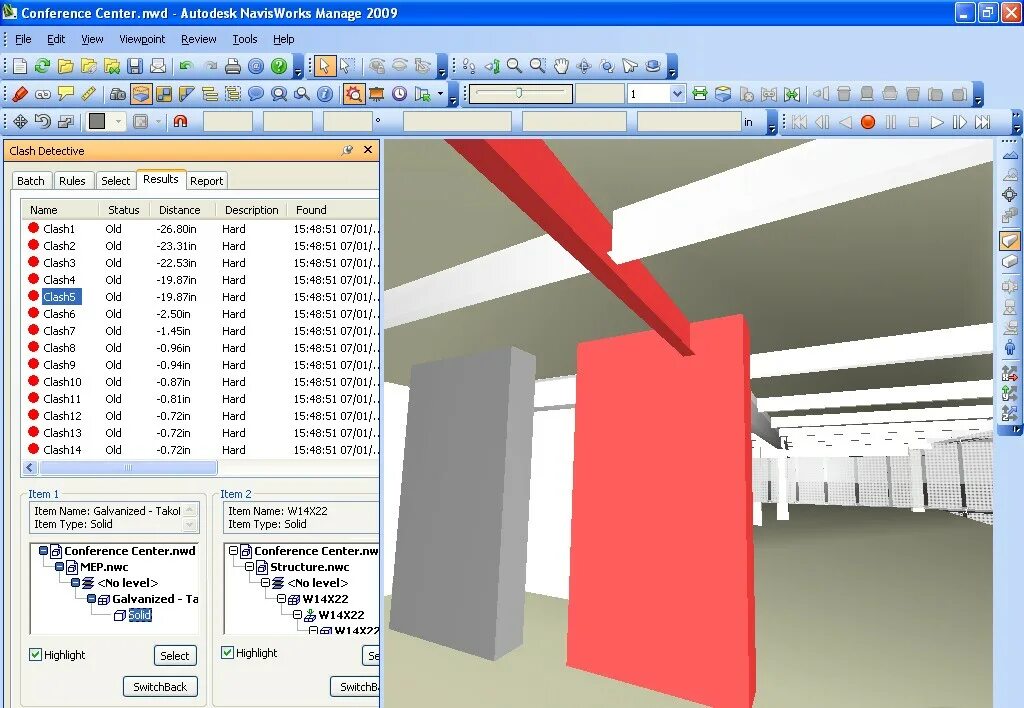Open the Tools menu
Screen dimensions: 1024x708
click(245, 39)
